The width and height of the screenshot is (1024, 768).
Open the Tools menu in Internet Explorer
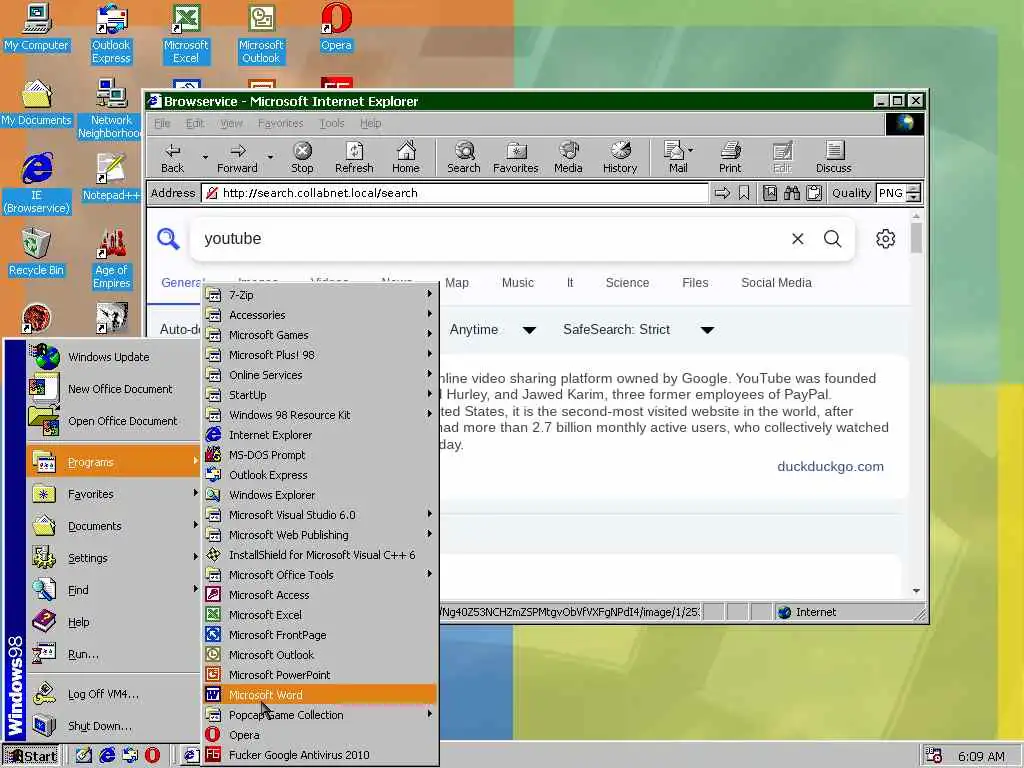[332, 123]
